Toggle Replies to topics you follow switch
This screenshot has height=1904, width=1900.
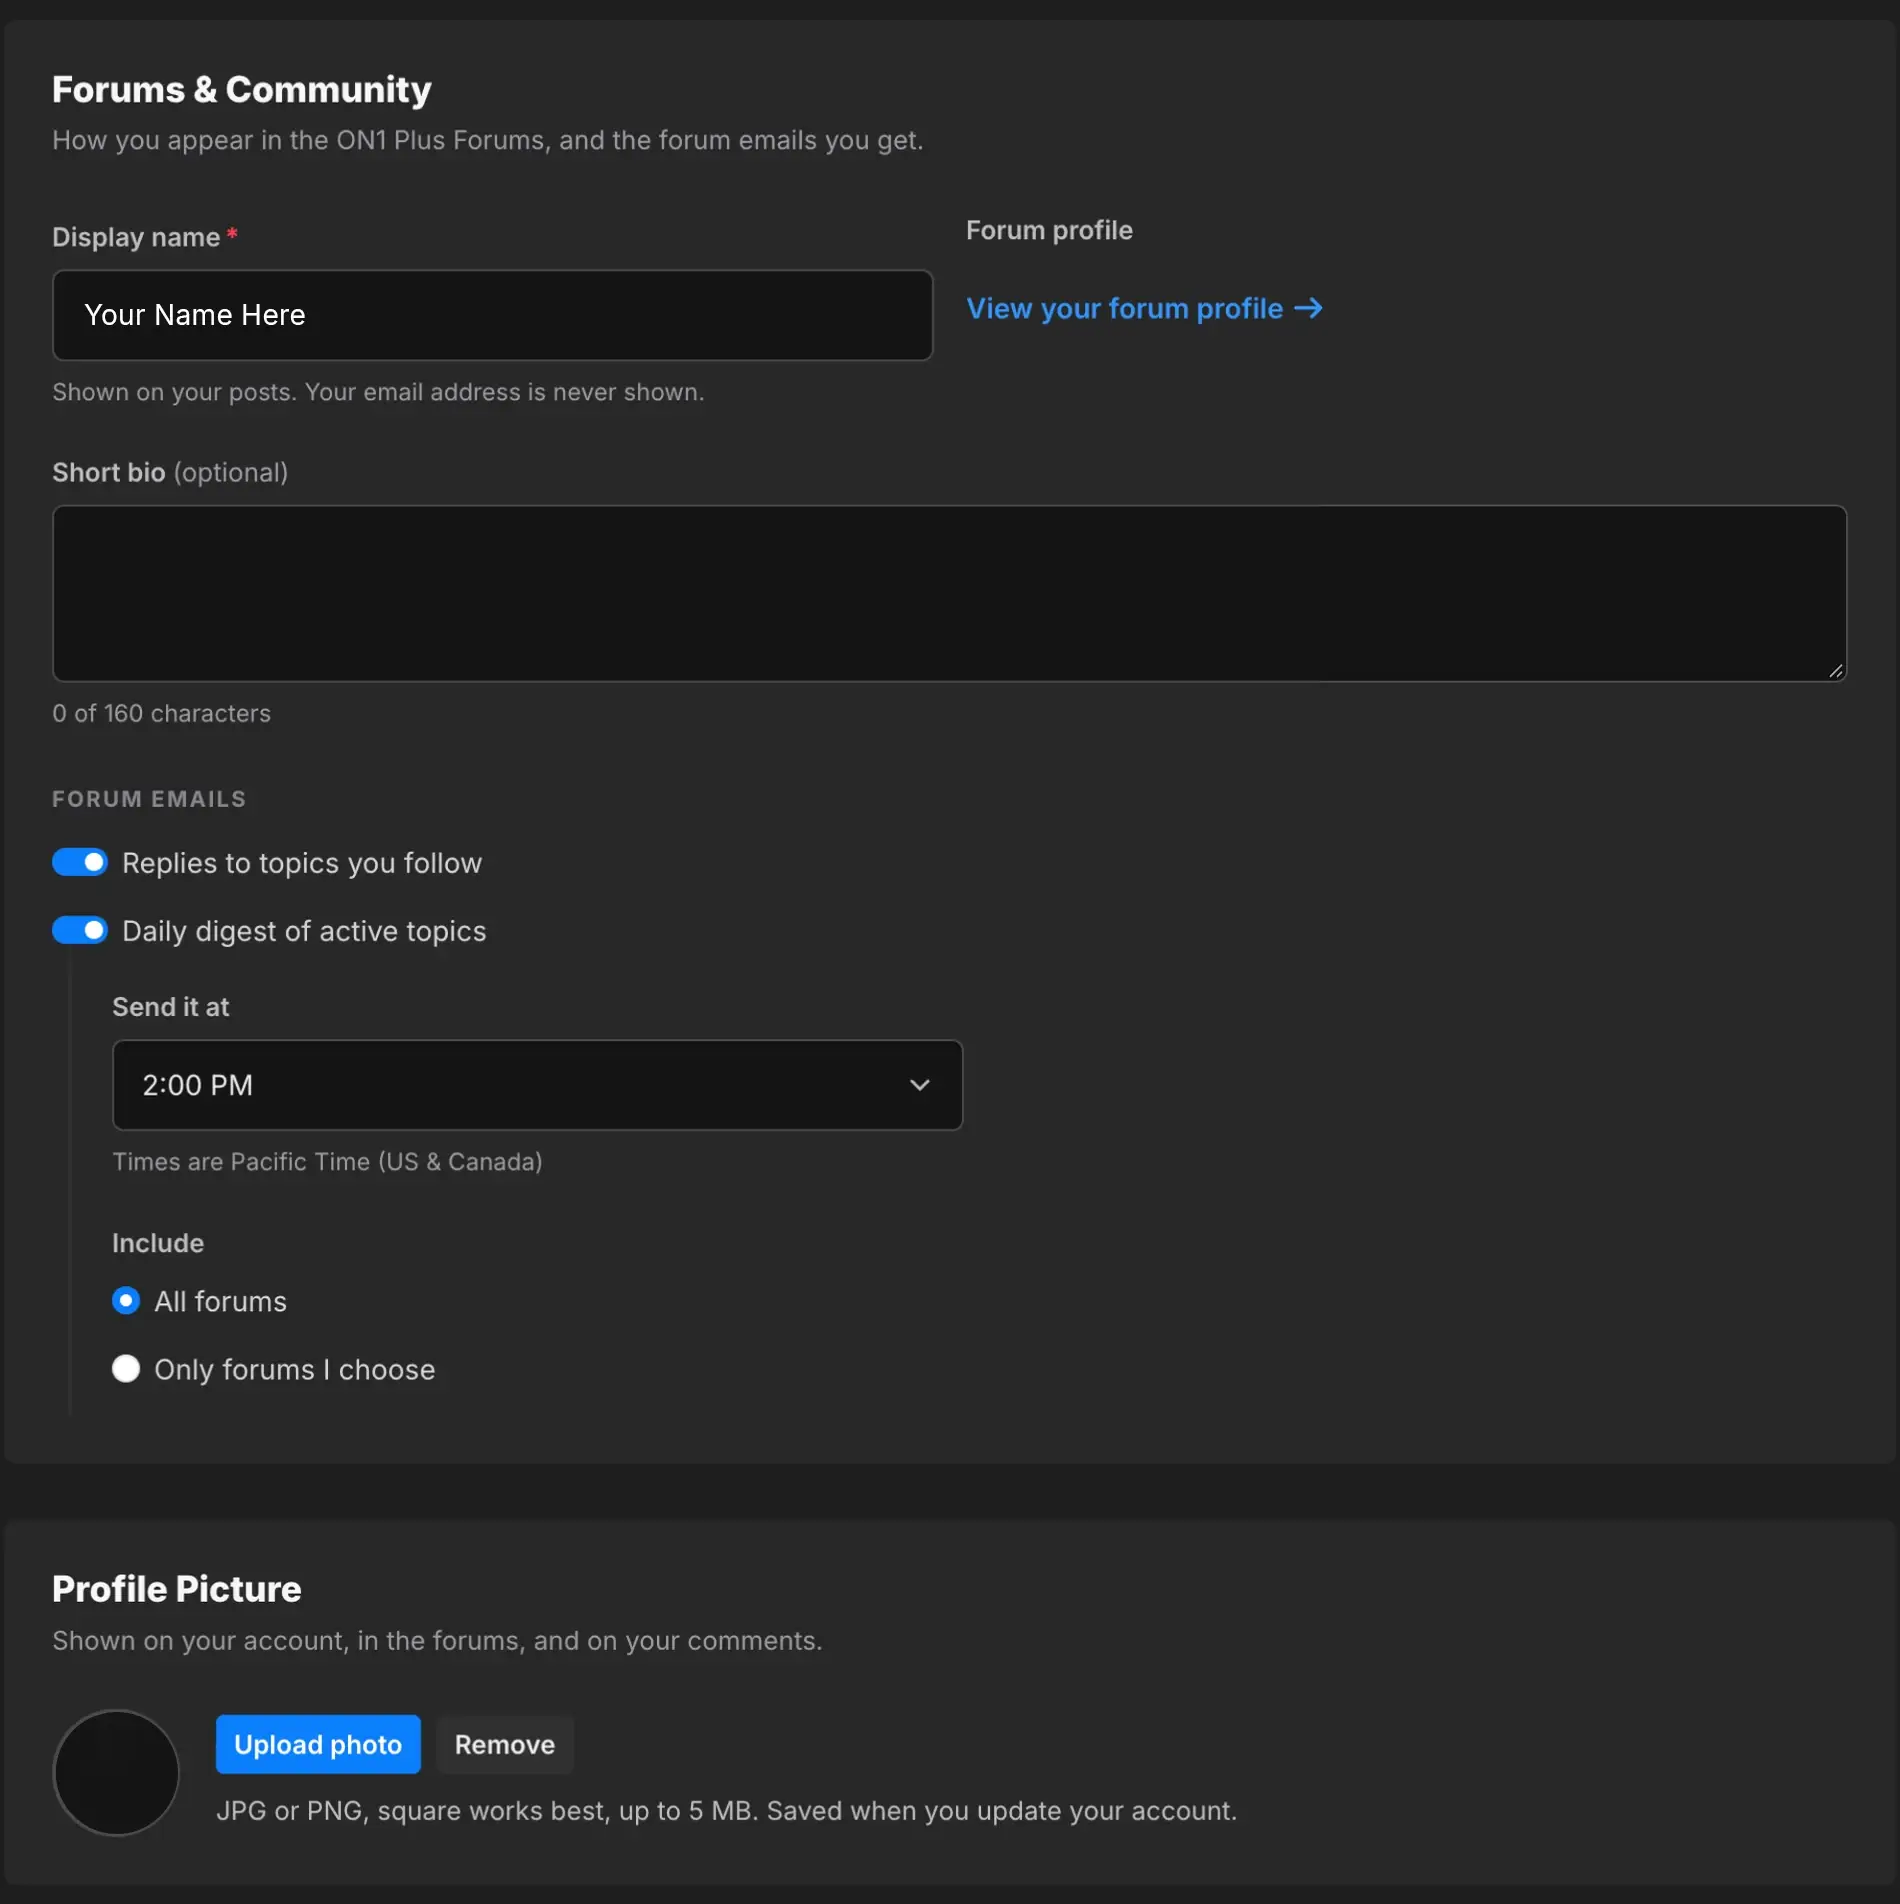click(x=80, y=862)
